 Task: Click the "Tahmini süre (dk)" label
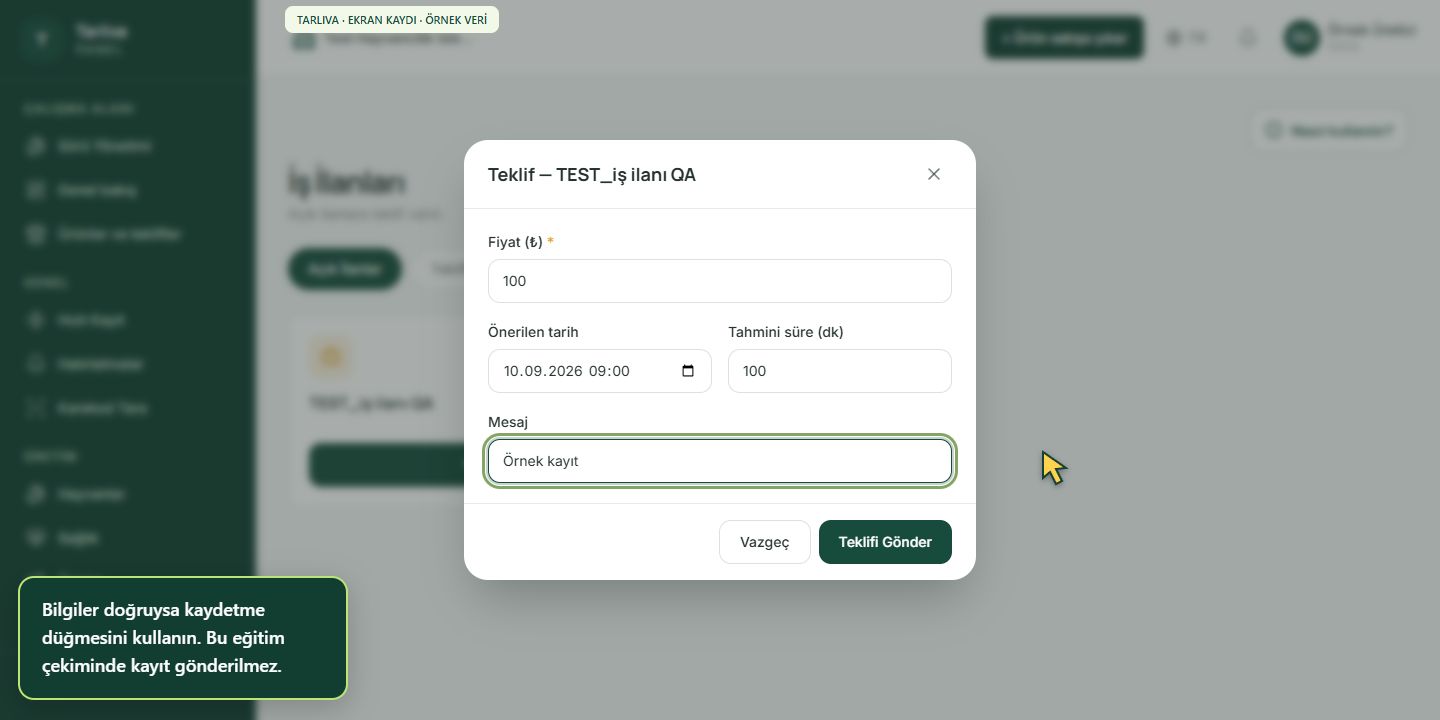[x=786, y=332]
